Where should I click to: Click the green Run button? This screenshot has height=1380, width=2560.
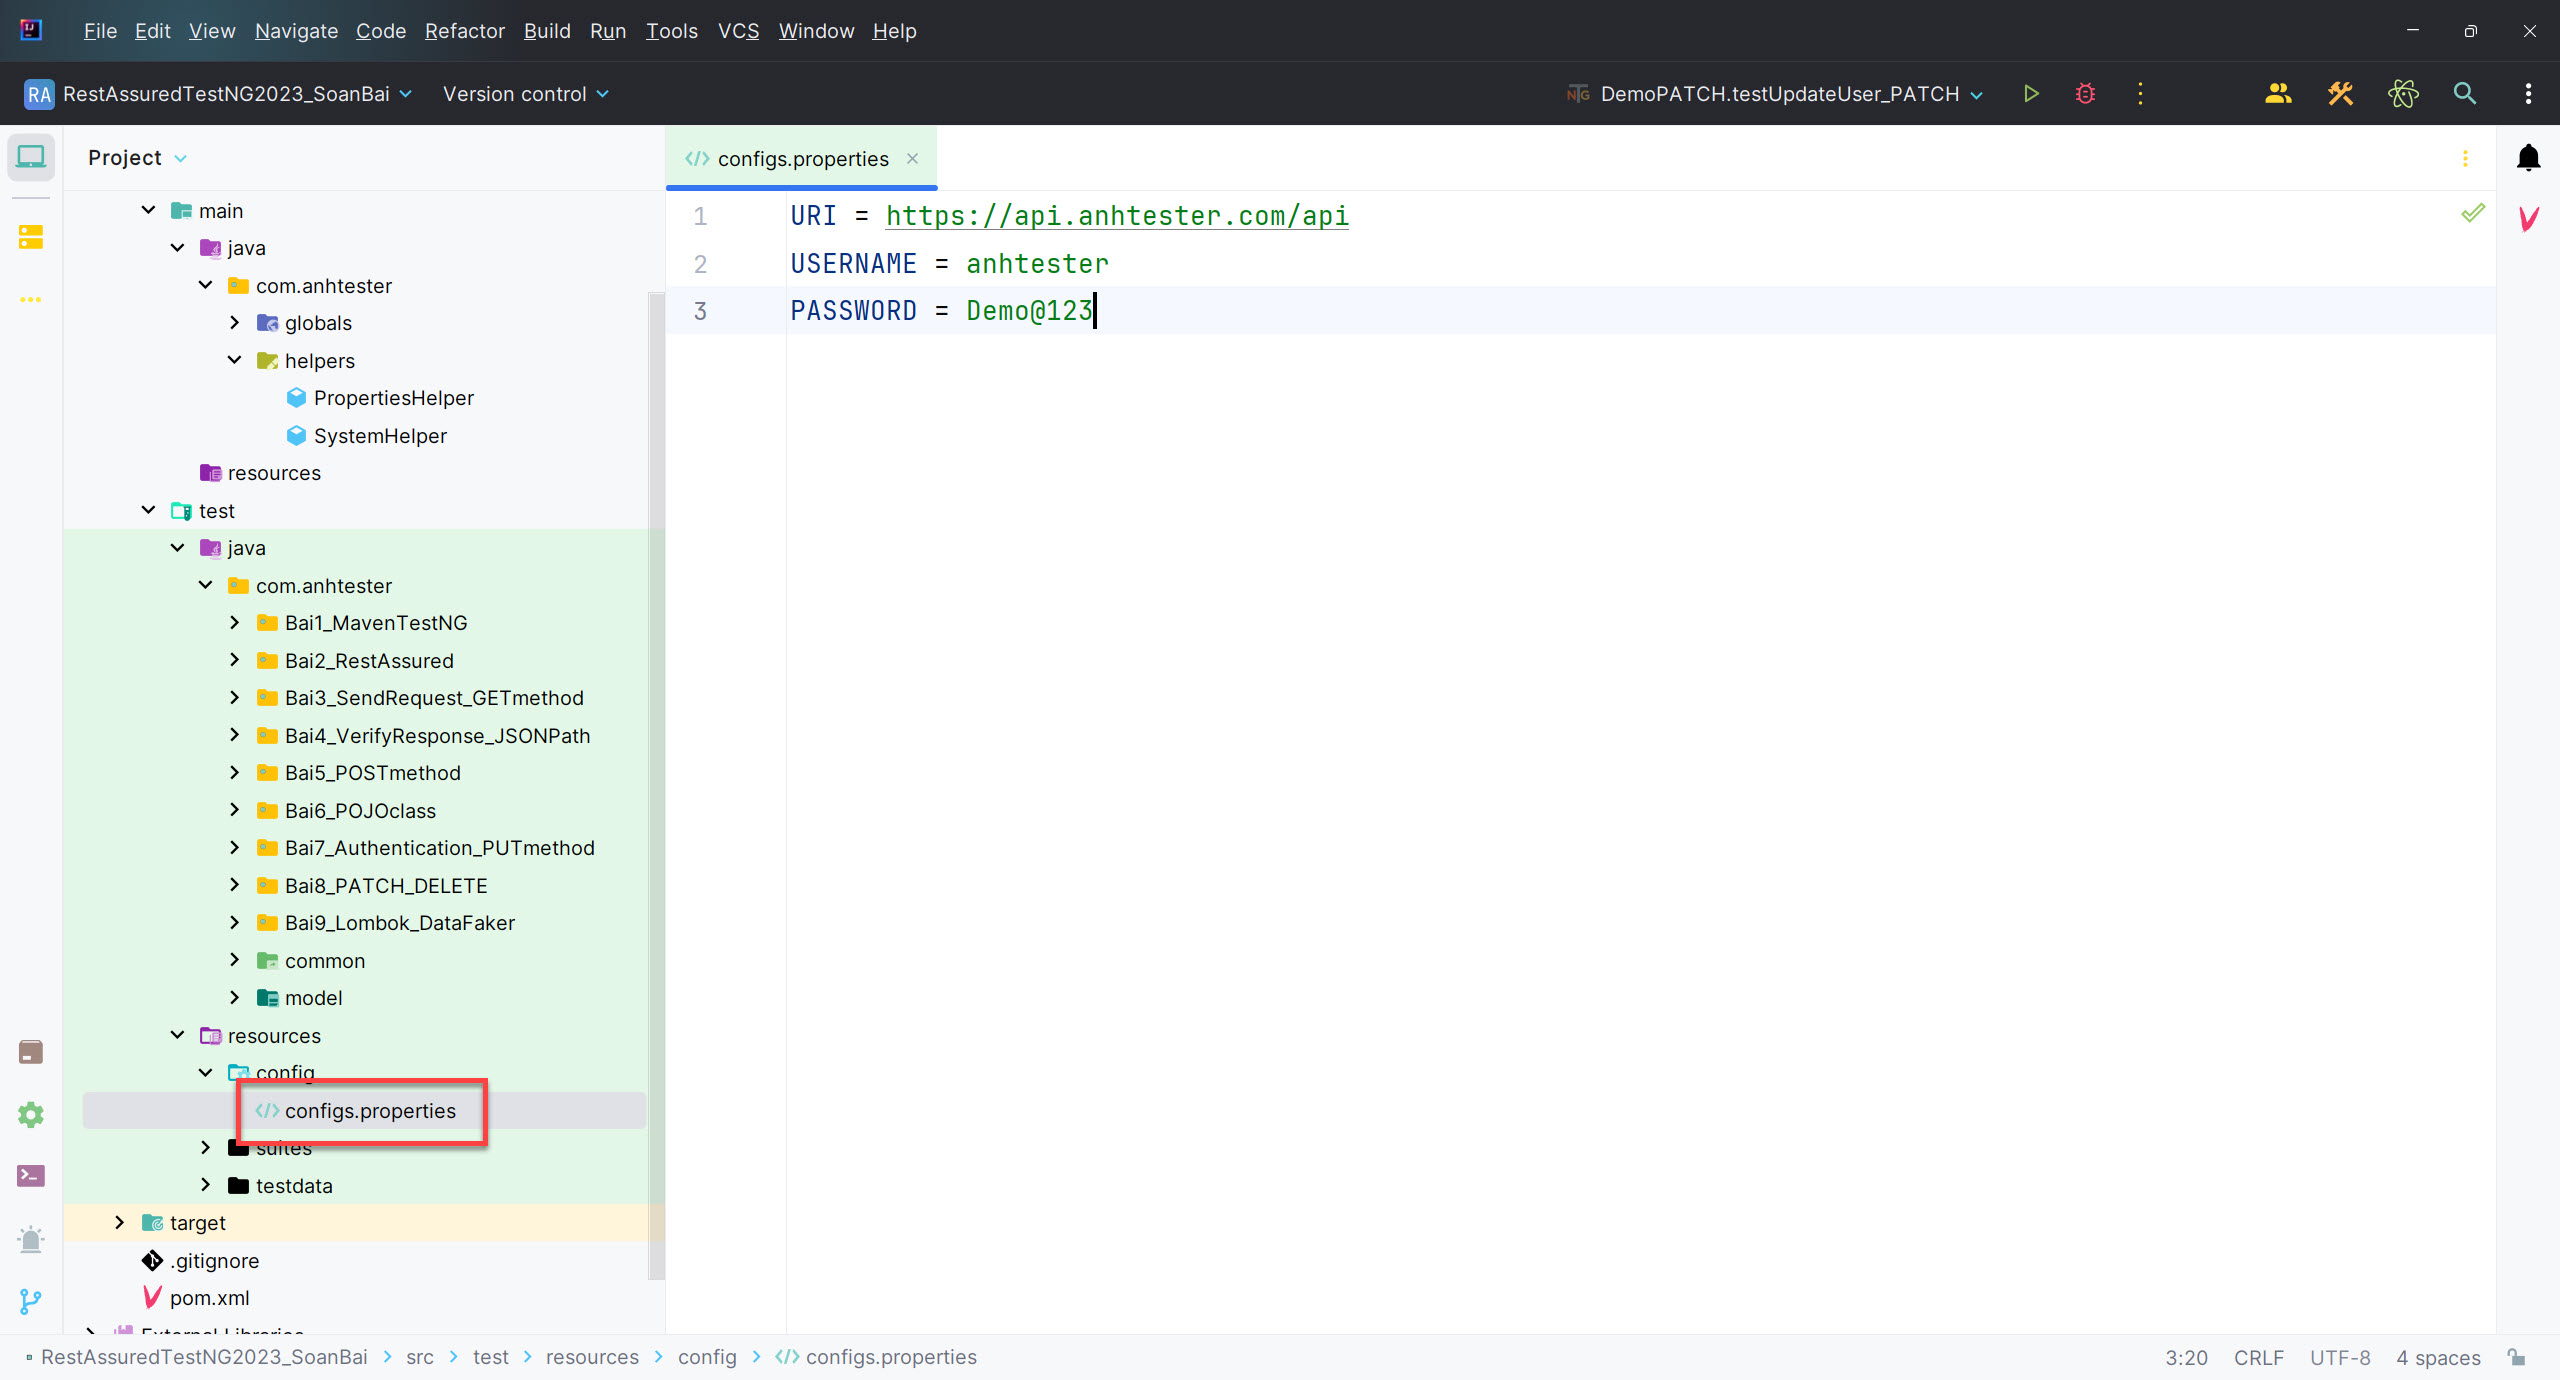pos(2030,94)
